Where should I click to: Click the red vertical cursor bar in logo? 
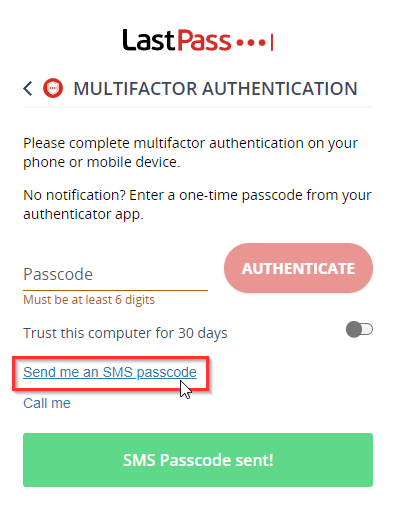tap(272, 42)
